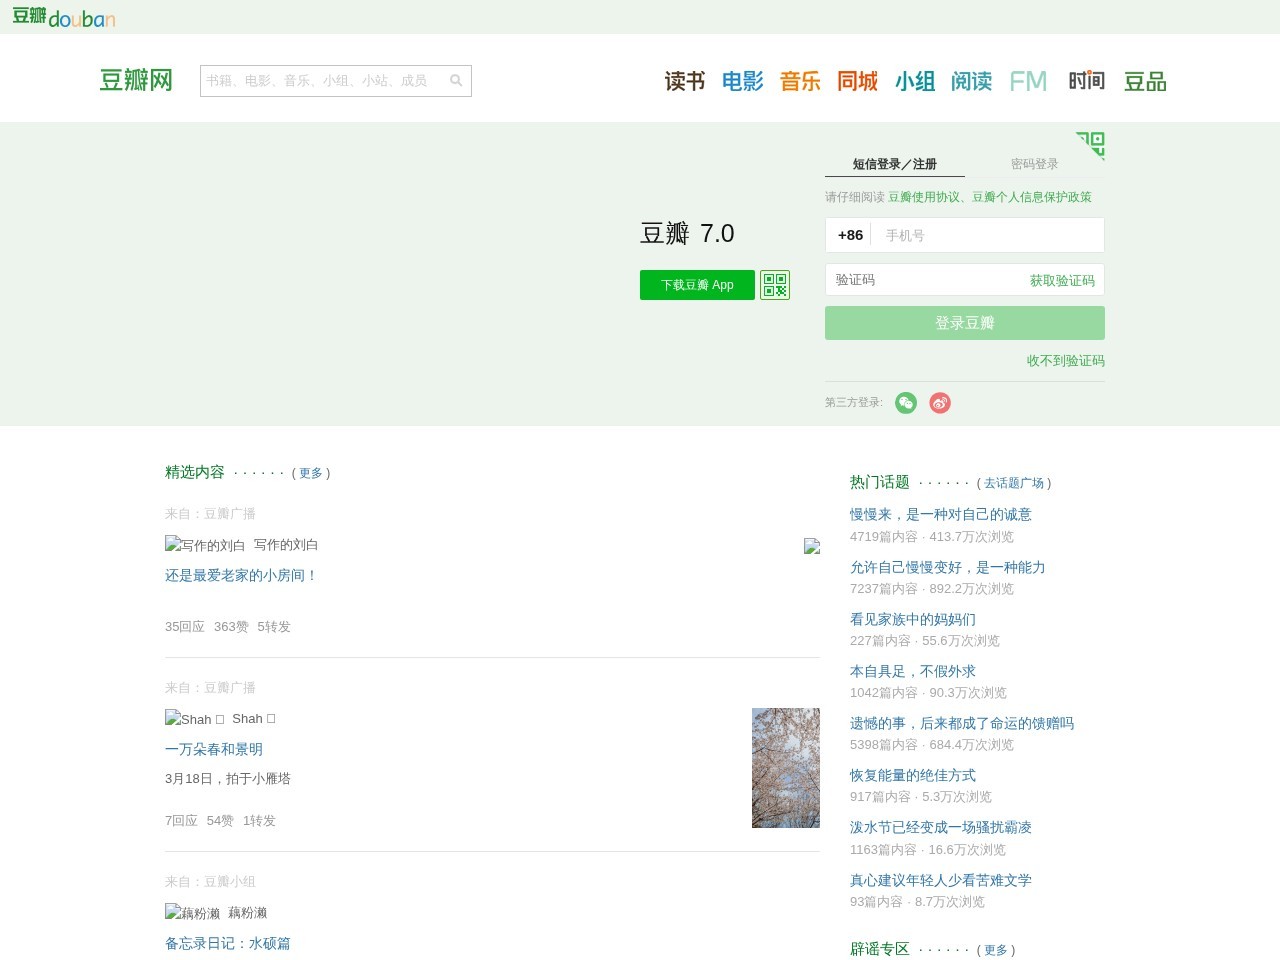The width and height of the screenshot is (1280, 960).
Task: Open topic 看见家族中的妈妈们
Action: point(913,619)
